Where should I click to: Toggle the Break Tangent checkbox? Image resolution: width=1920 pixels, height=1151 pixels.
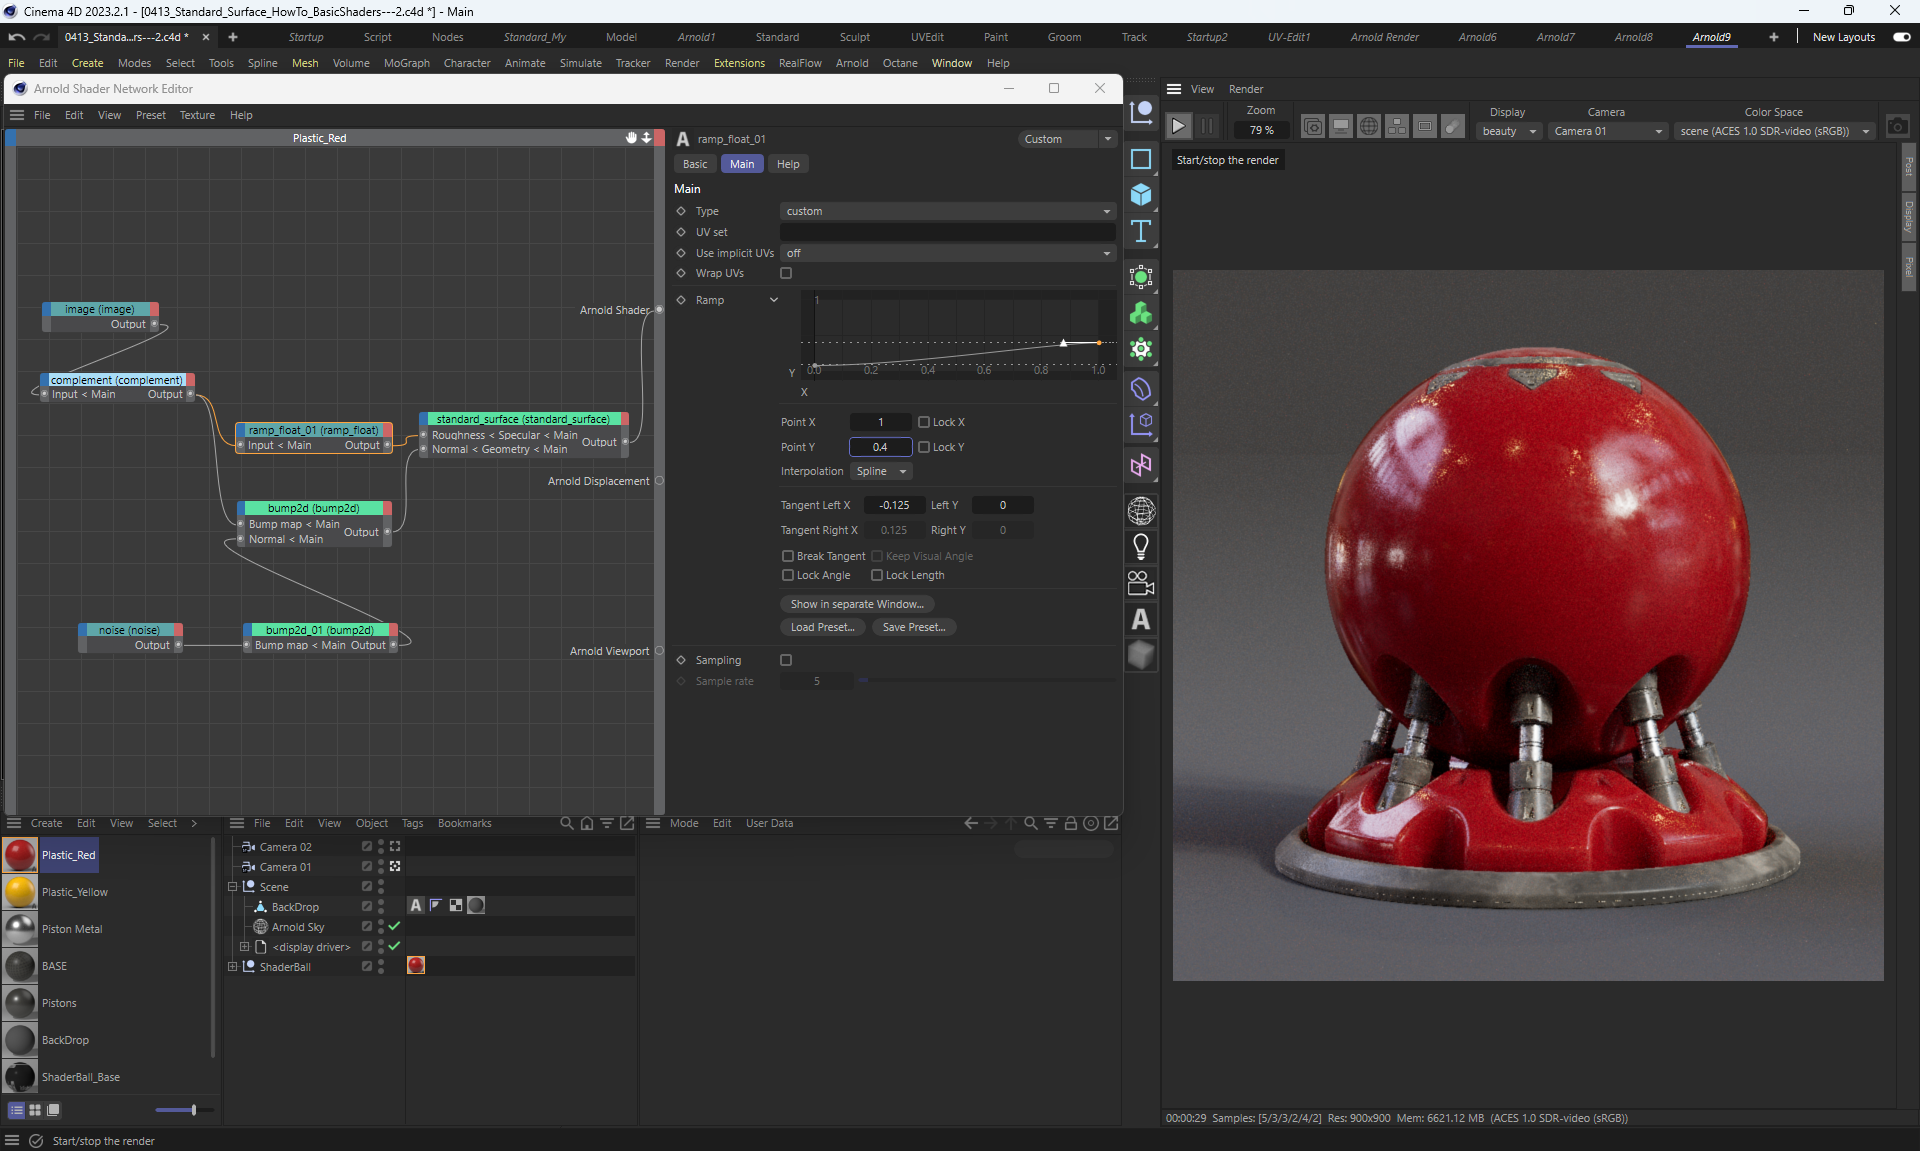788,556
